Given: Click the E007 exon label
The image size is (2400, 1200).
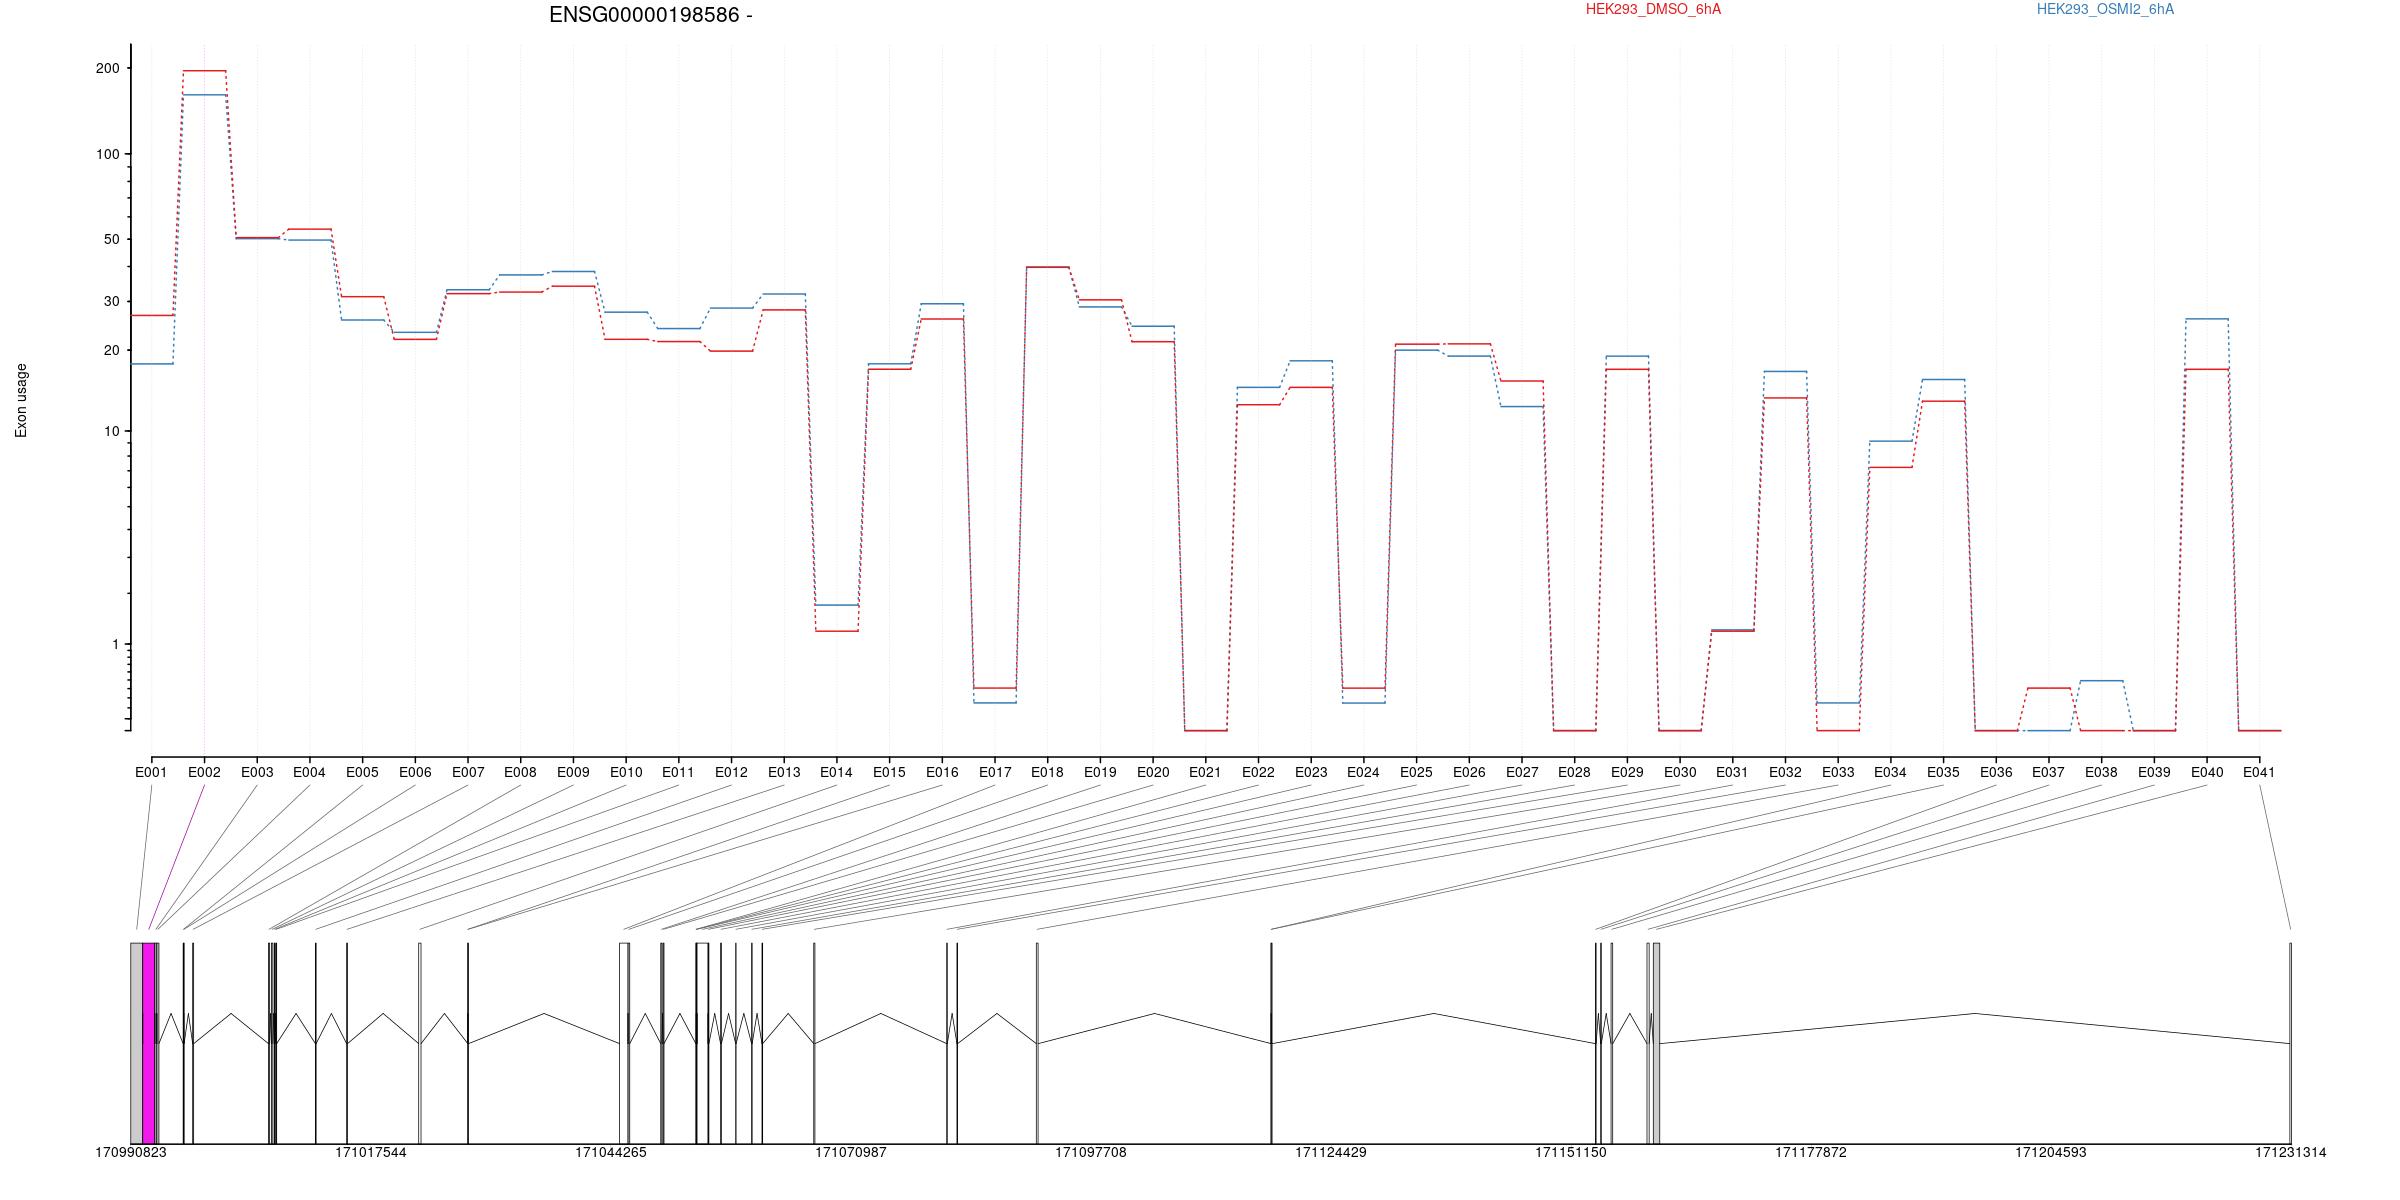Looking at the screenshot, I should pos(468,772).
